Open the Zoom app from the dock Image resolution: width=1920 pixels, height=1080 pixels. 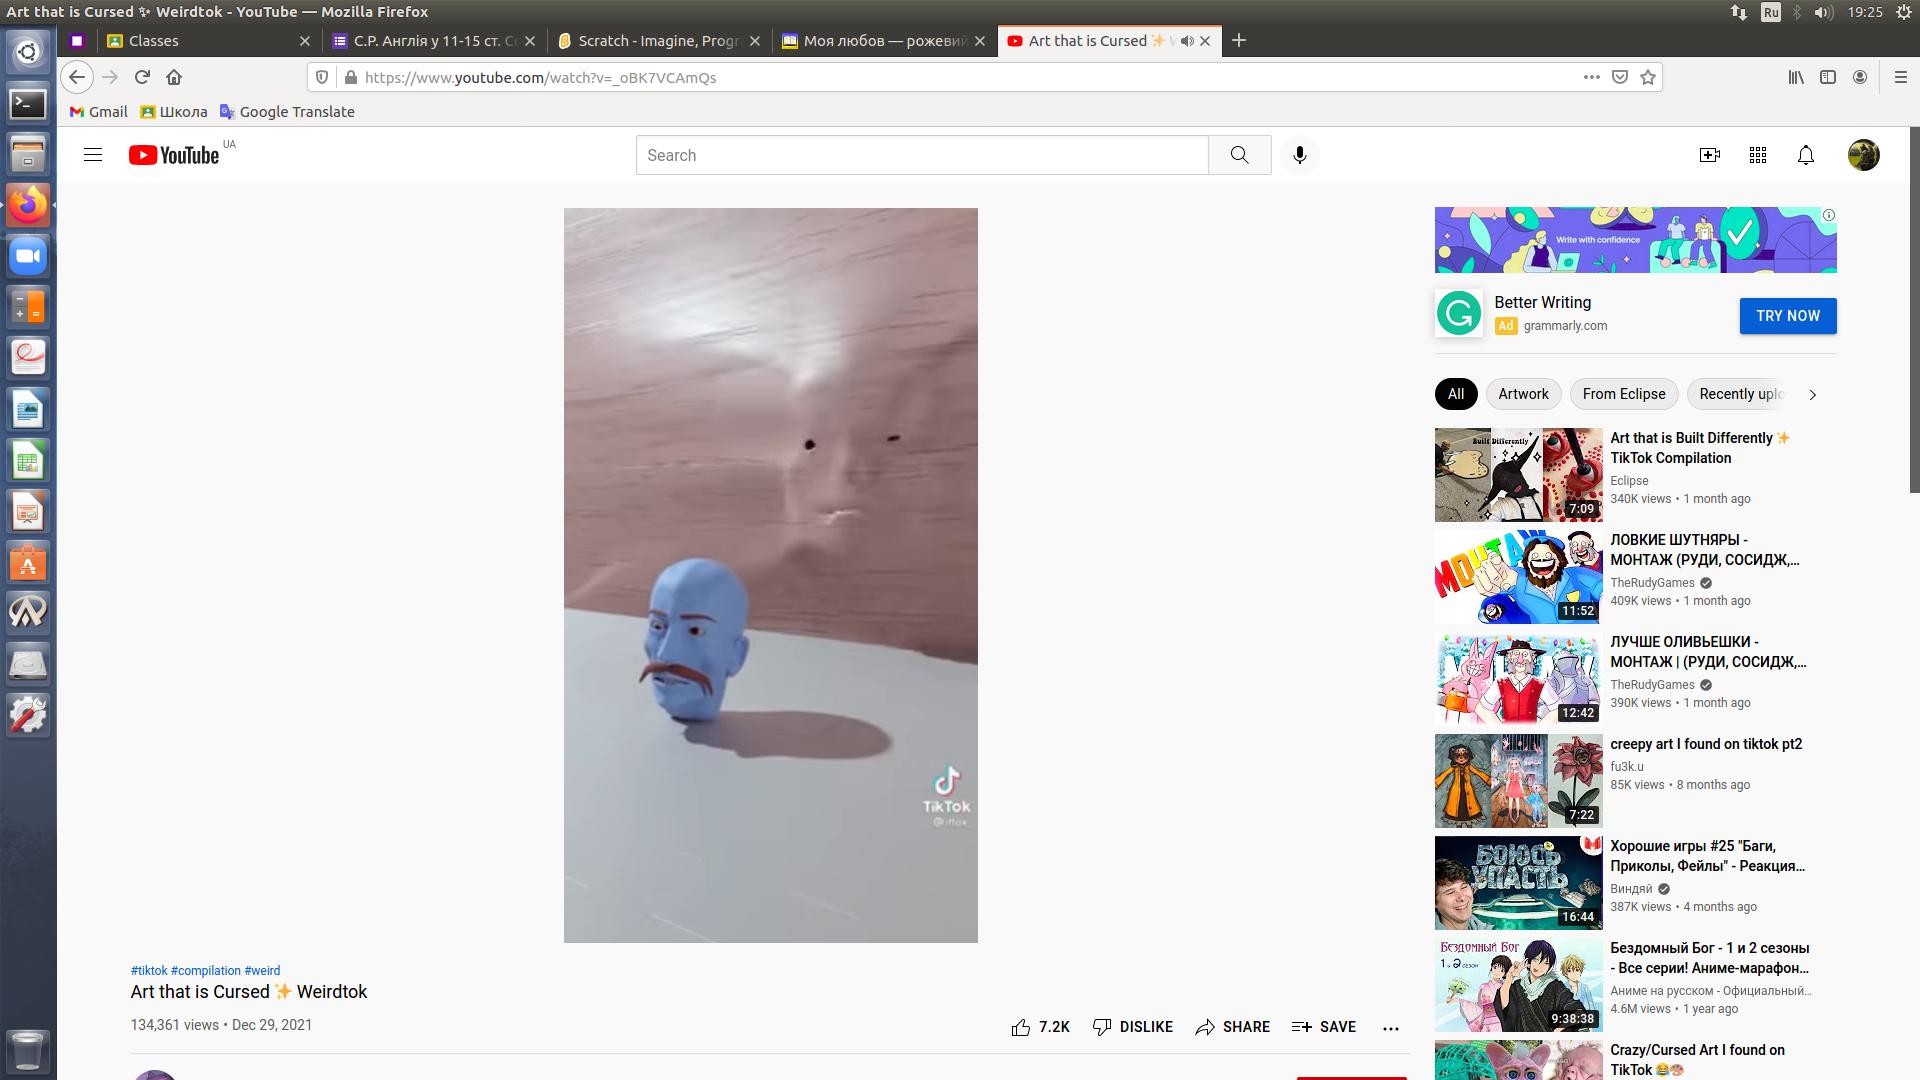pyautogui.click(x=28, y=257)
